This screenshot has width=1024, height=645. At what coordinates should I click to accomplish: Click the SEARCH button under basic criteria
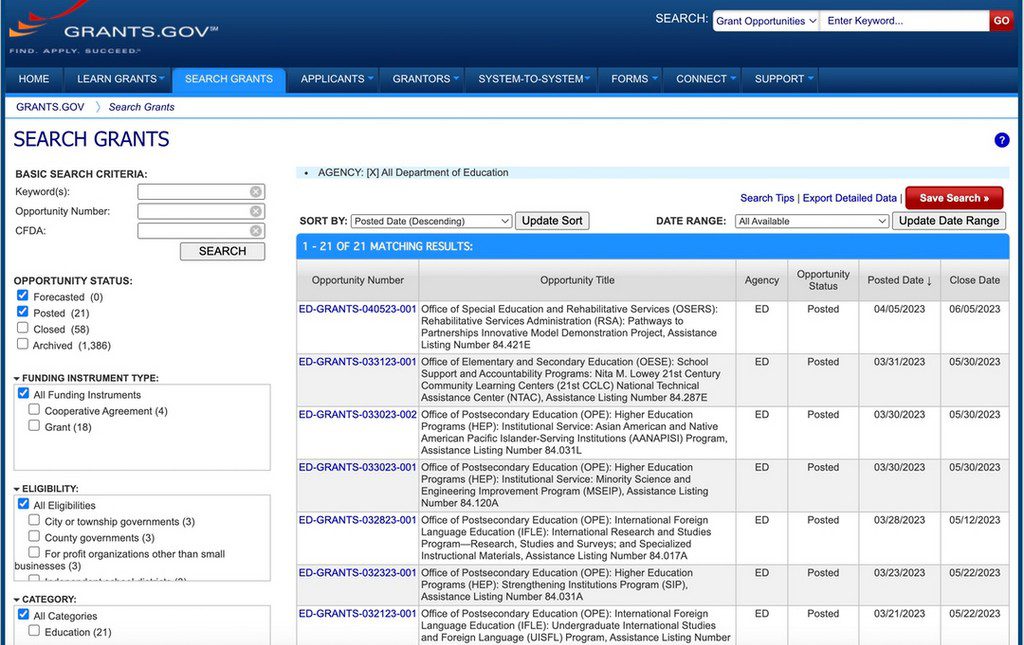pos(223,251)
